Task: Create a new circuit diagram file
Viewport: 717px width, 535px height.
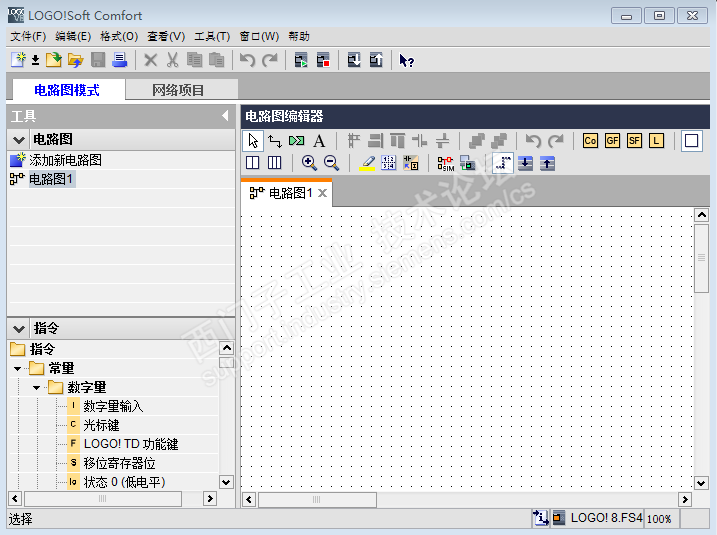Action: [x=18, y=60]
